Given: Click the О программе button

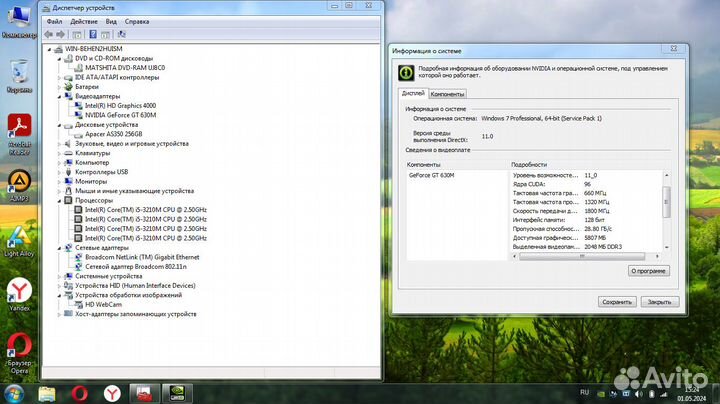Looking at the screenshot, I should 648,271.
